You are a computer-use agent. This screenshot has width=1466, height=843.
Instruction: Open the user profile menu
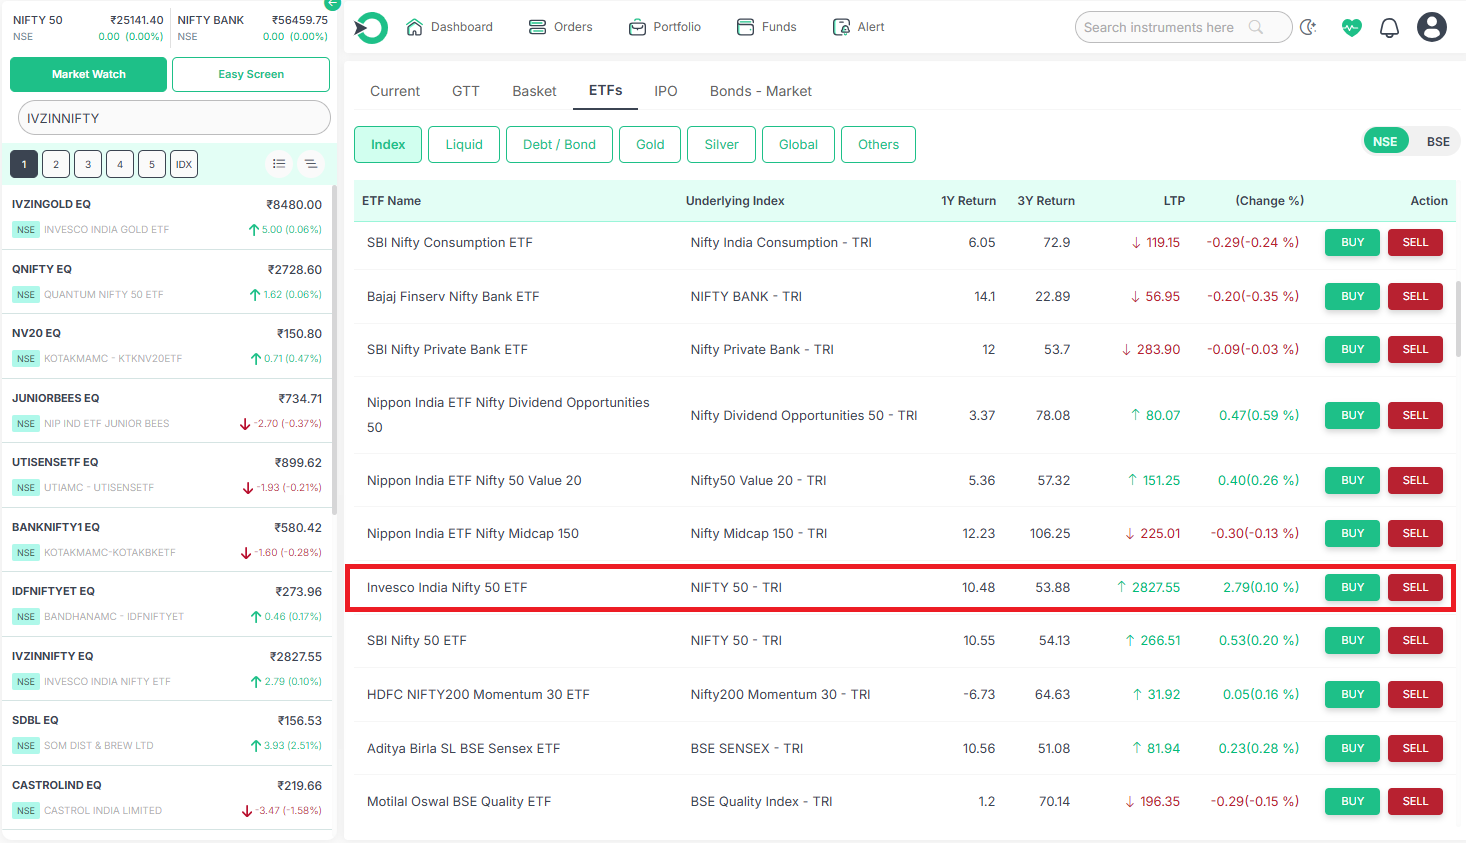click(x=1431, y=26)
